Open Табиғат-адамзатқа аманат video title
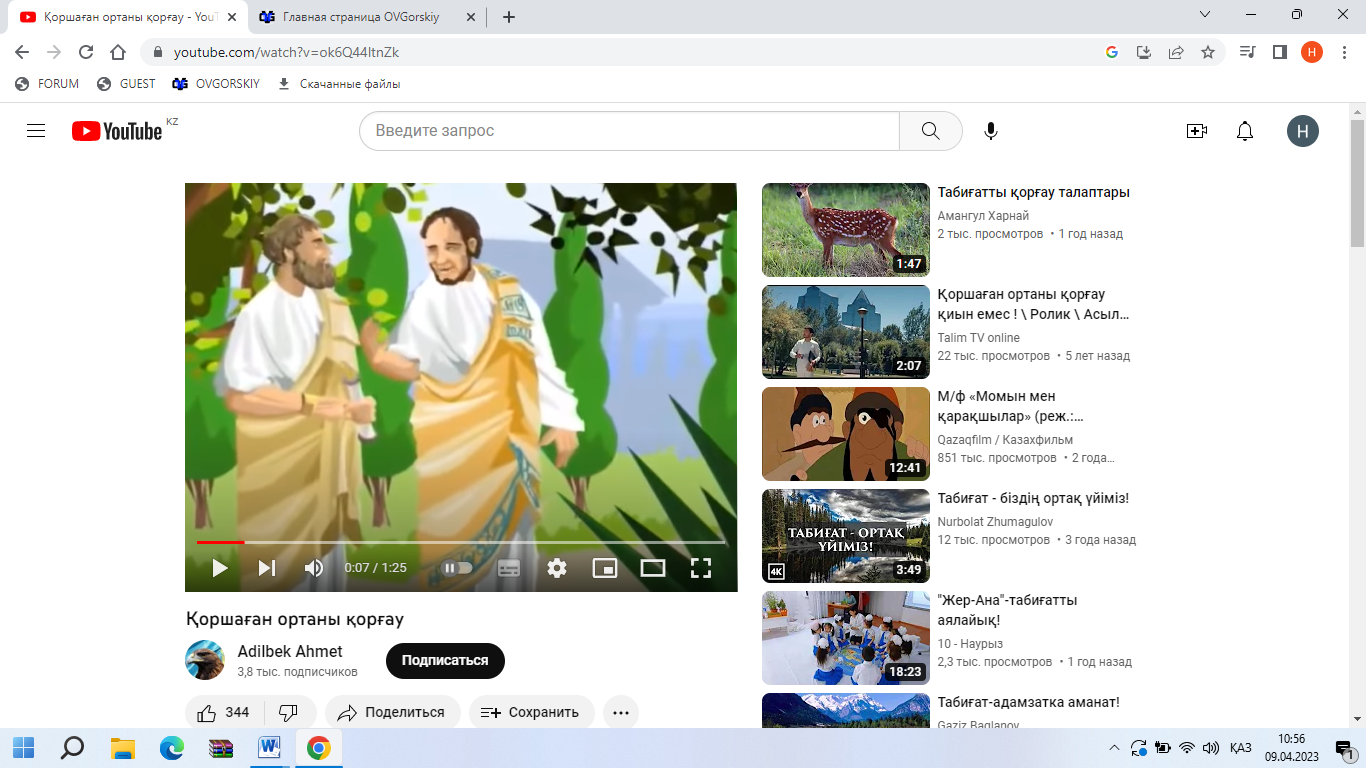The image size is (1366, 768). 1029,702
